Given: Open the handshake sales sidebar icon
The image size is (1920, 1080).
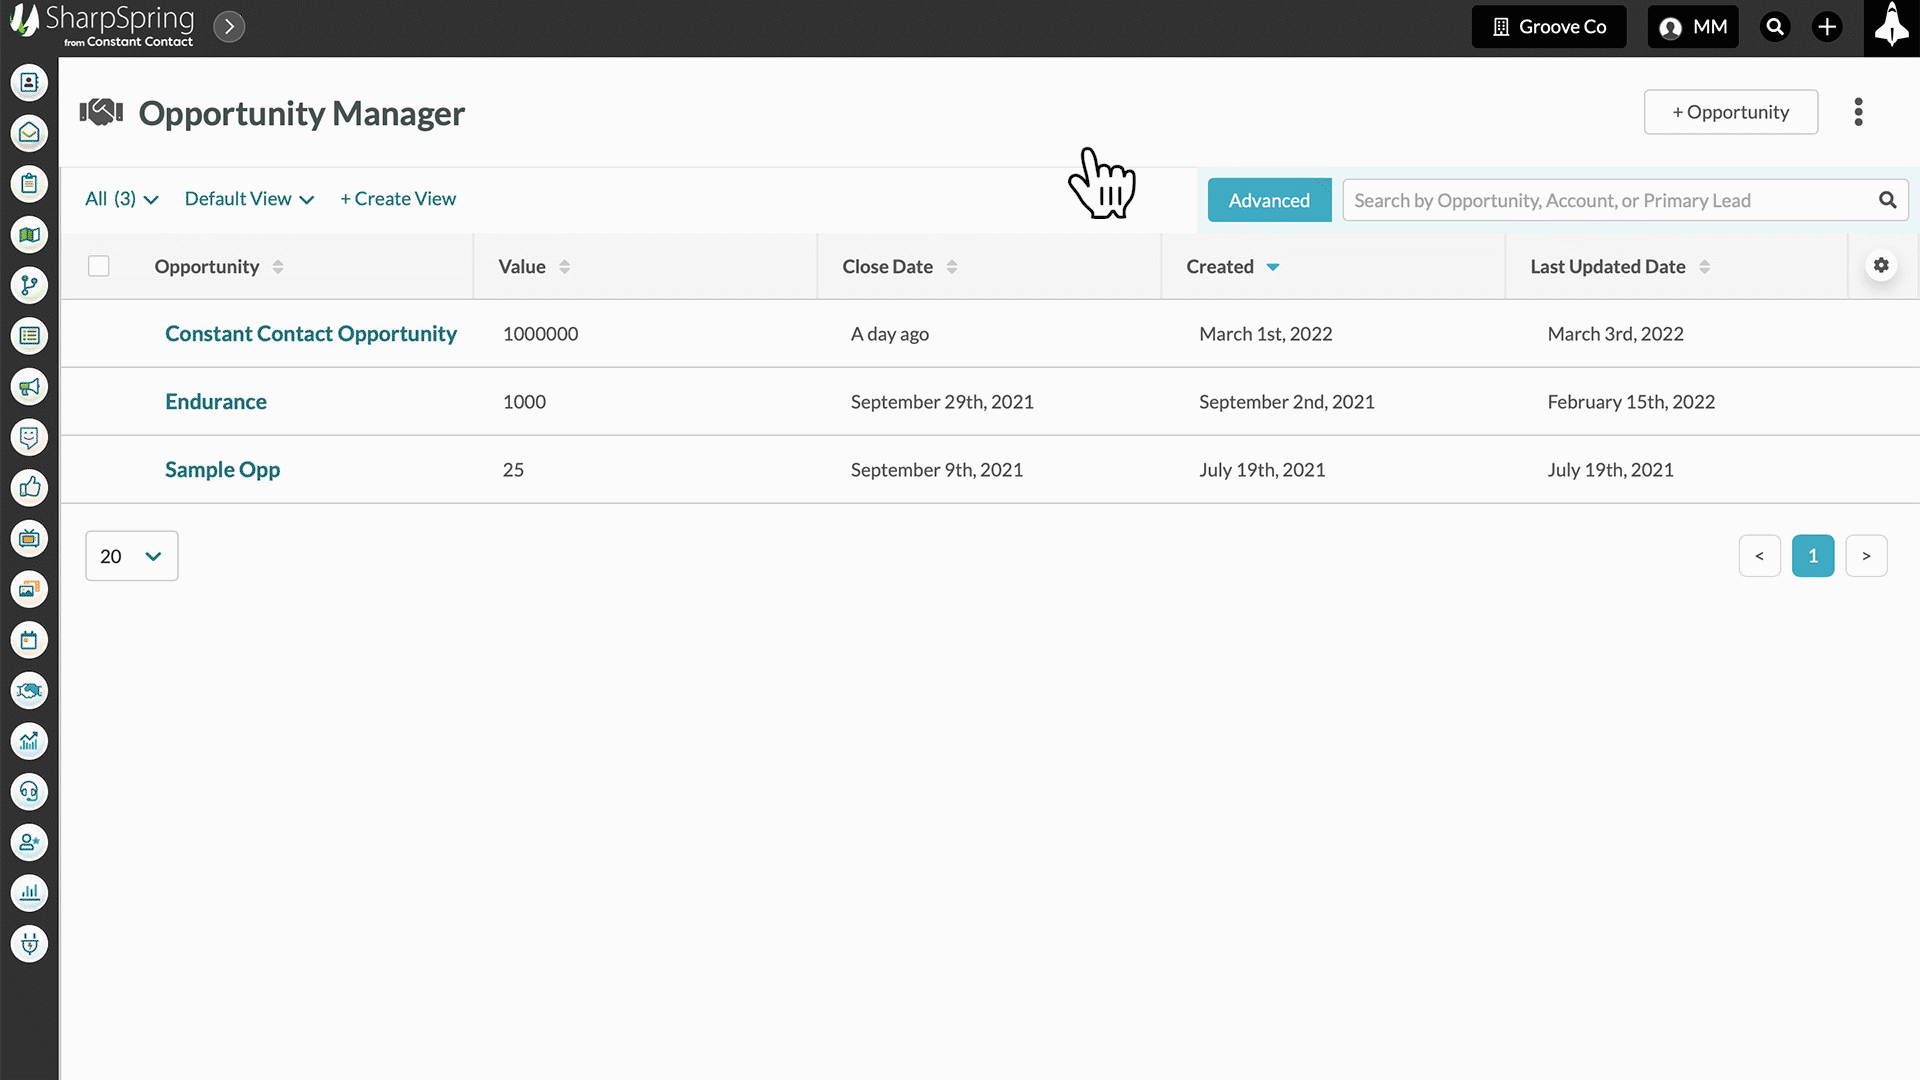Looking at the screenshot, I should tap(29, 691).
